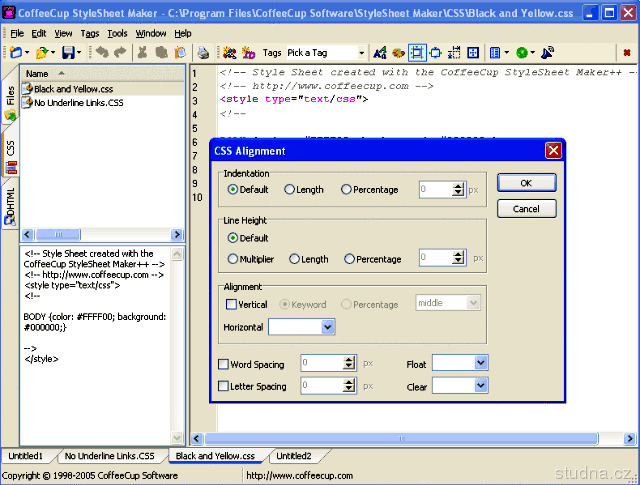Click the green globe toolbar icon

522,52
